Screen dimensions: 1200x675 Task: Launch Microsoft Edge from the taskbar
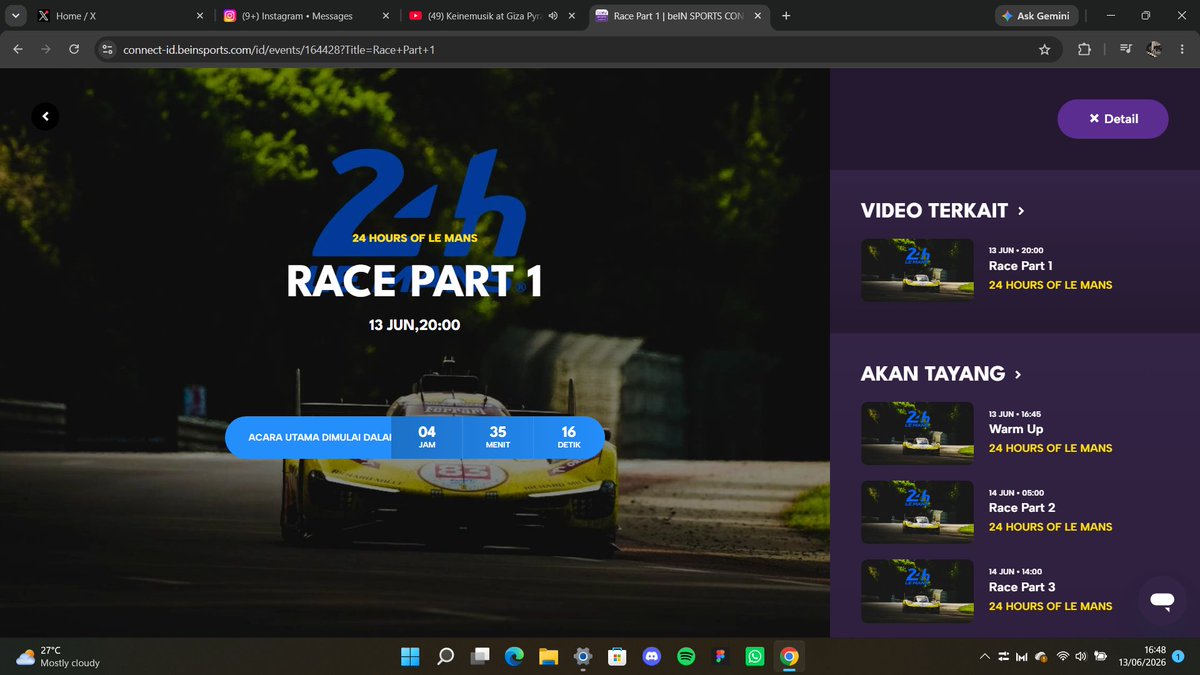coord(515,656)
